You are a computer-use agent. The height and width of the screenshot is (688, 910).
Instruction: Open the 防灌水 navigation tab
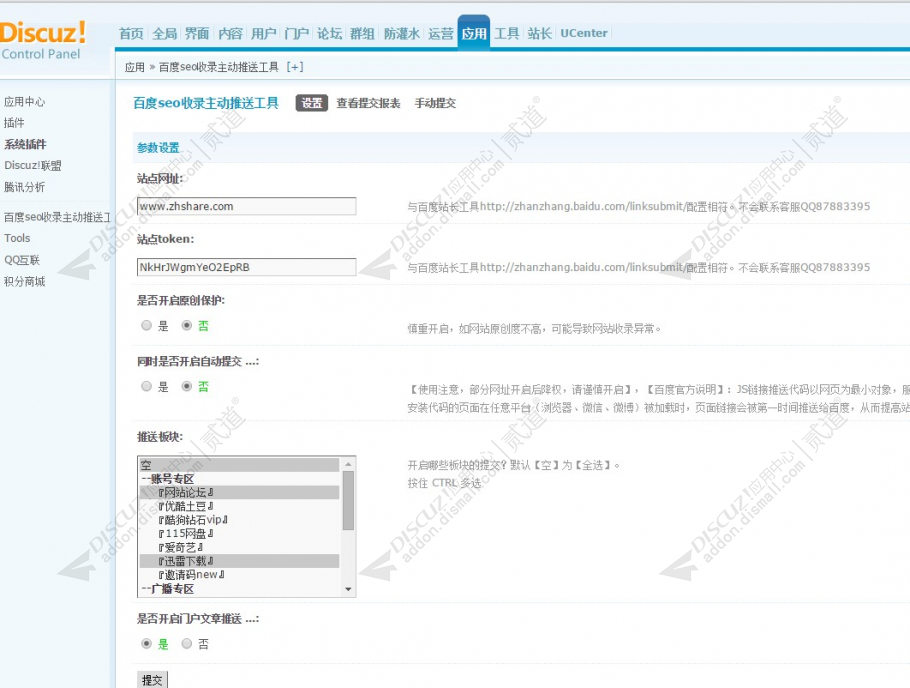pos(402,34)
